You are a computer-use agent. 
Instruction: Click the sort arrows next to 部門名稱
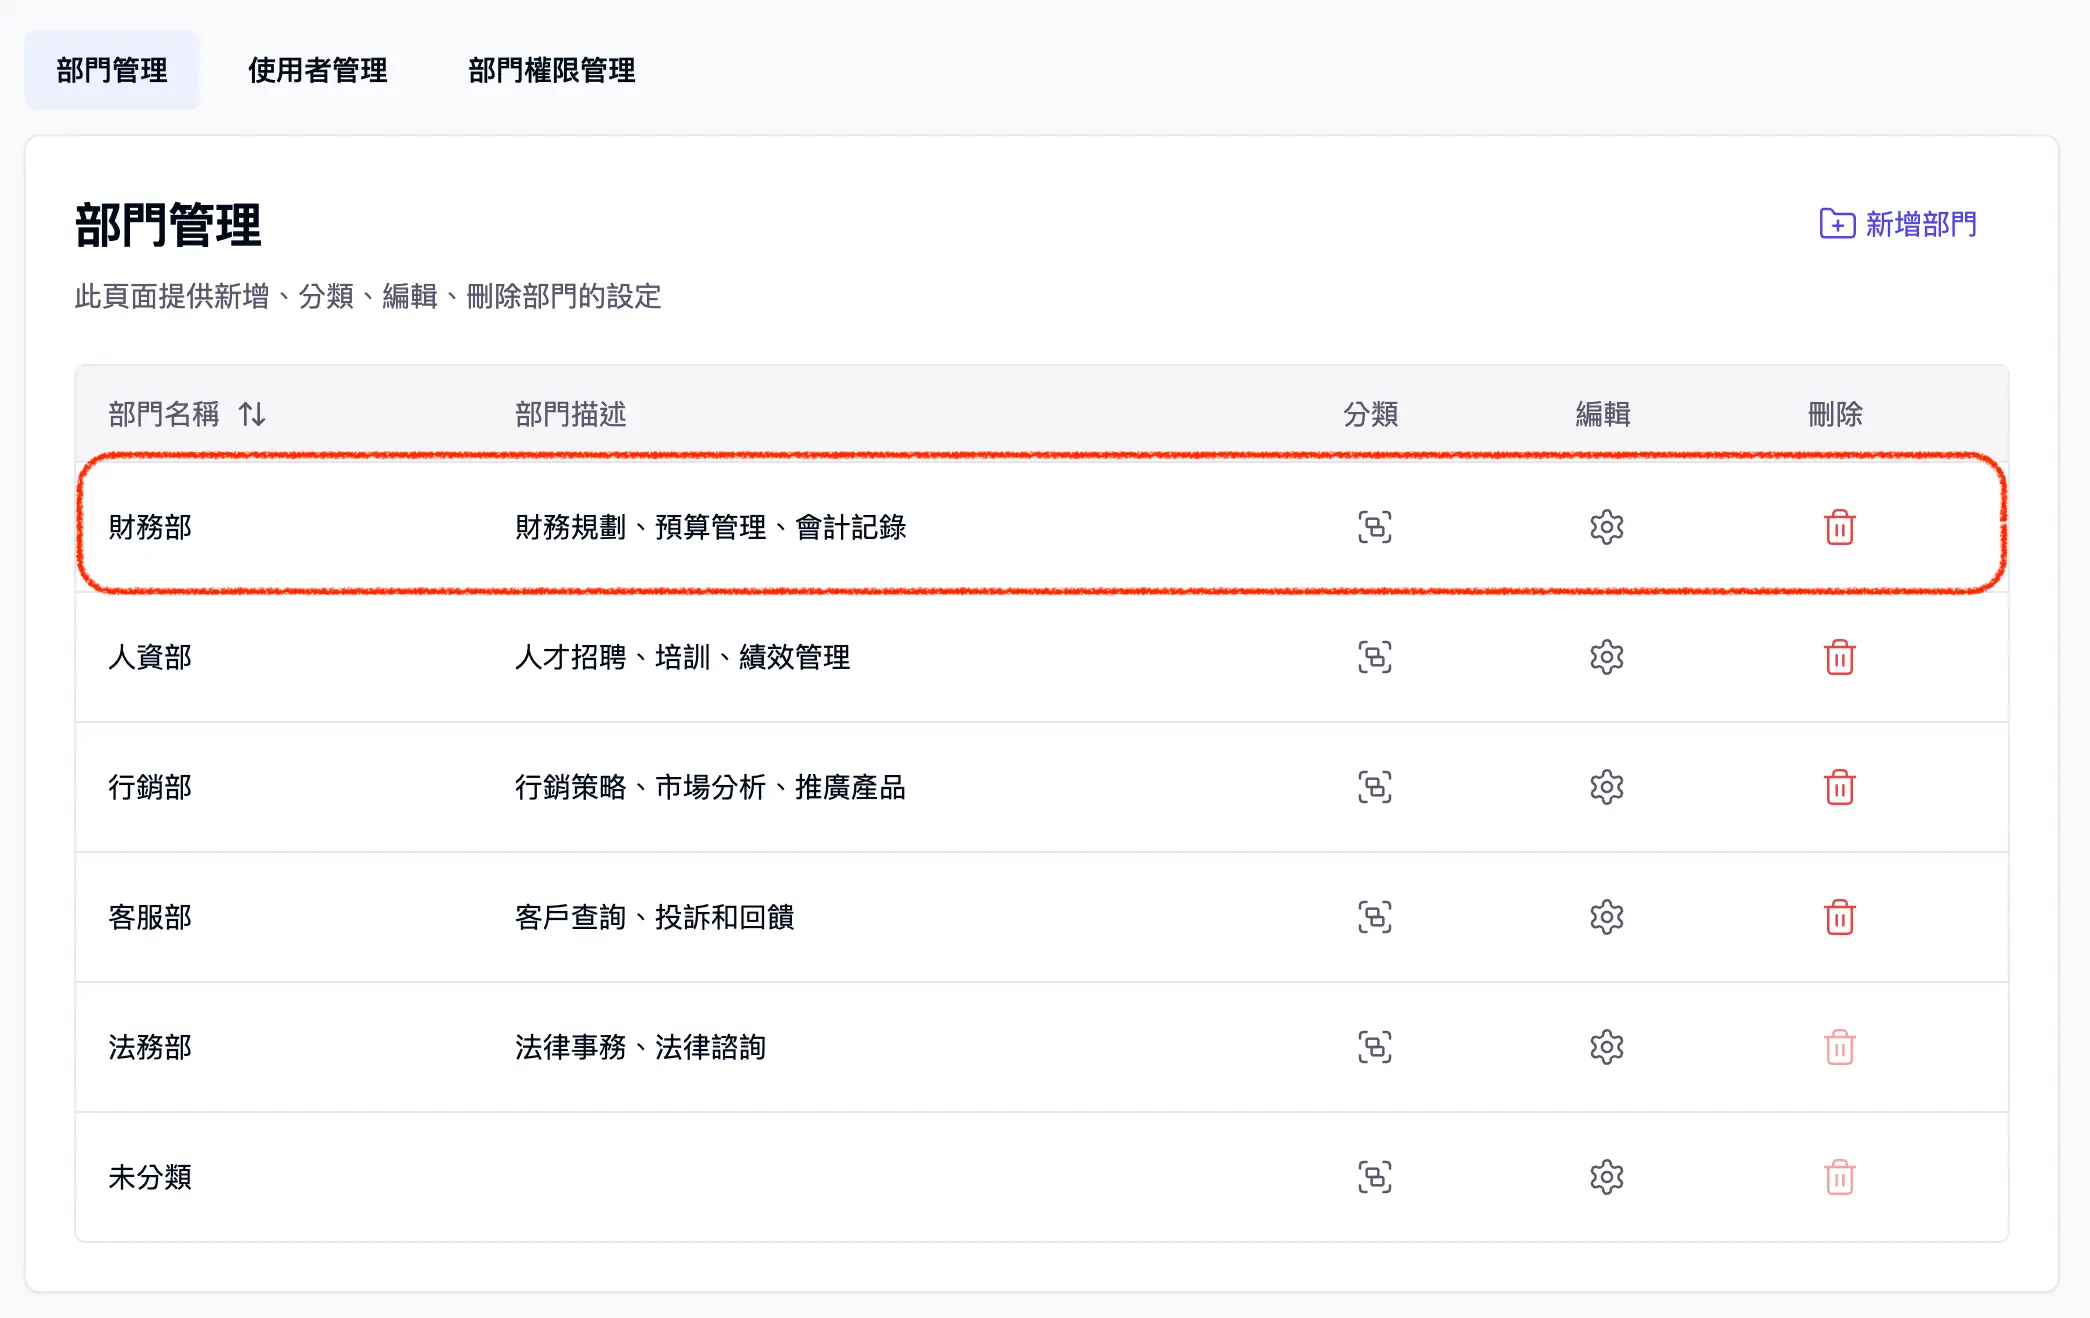click(x=251, y=414)
